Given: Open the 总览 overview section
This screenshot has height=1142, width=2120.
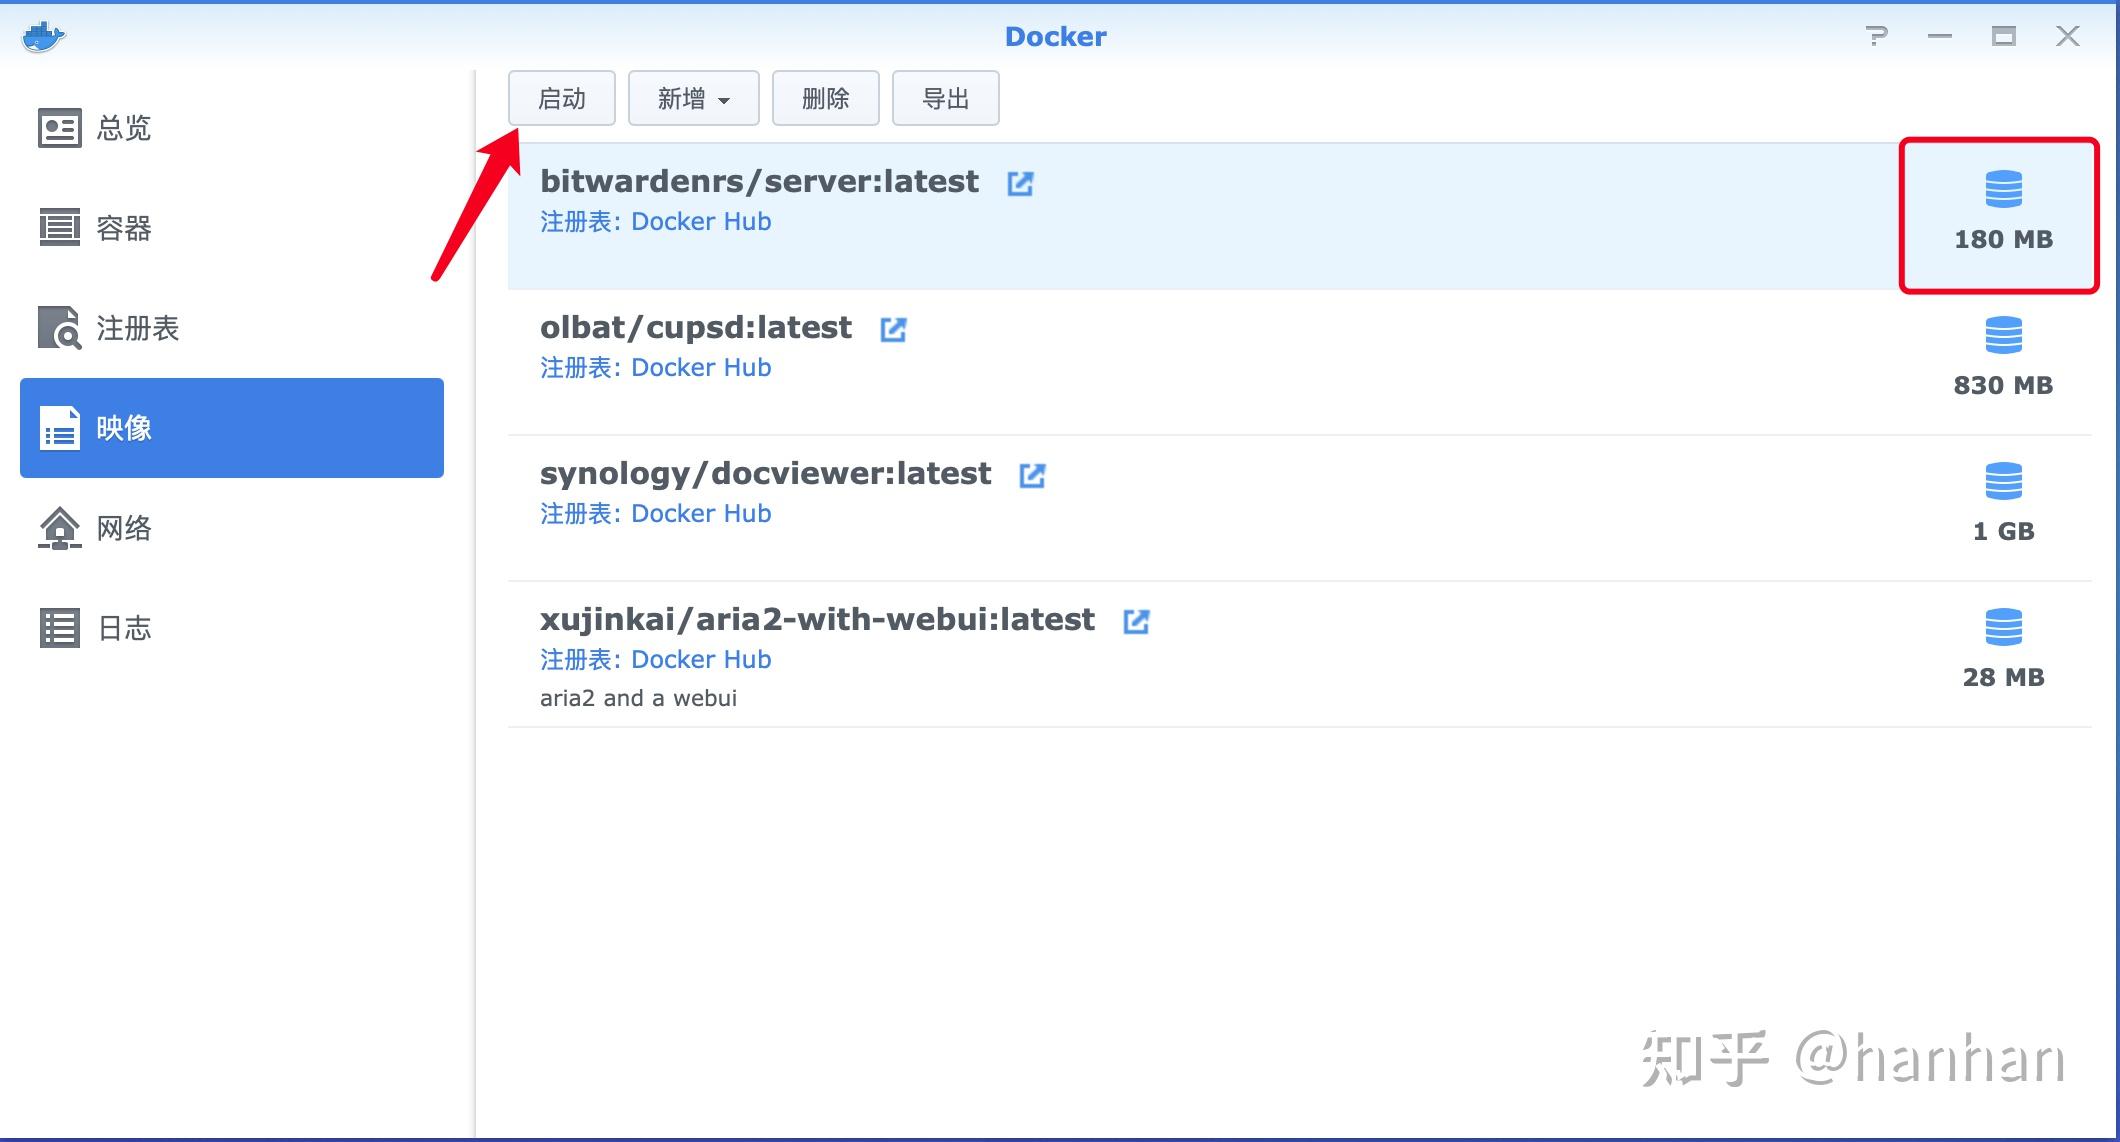Looking at the screenshot, I should pos(232,128).
